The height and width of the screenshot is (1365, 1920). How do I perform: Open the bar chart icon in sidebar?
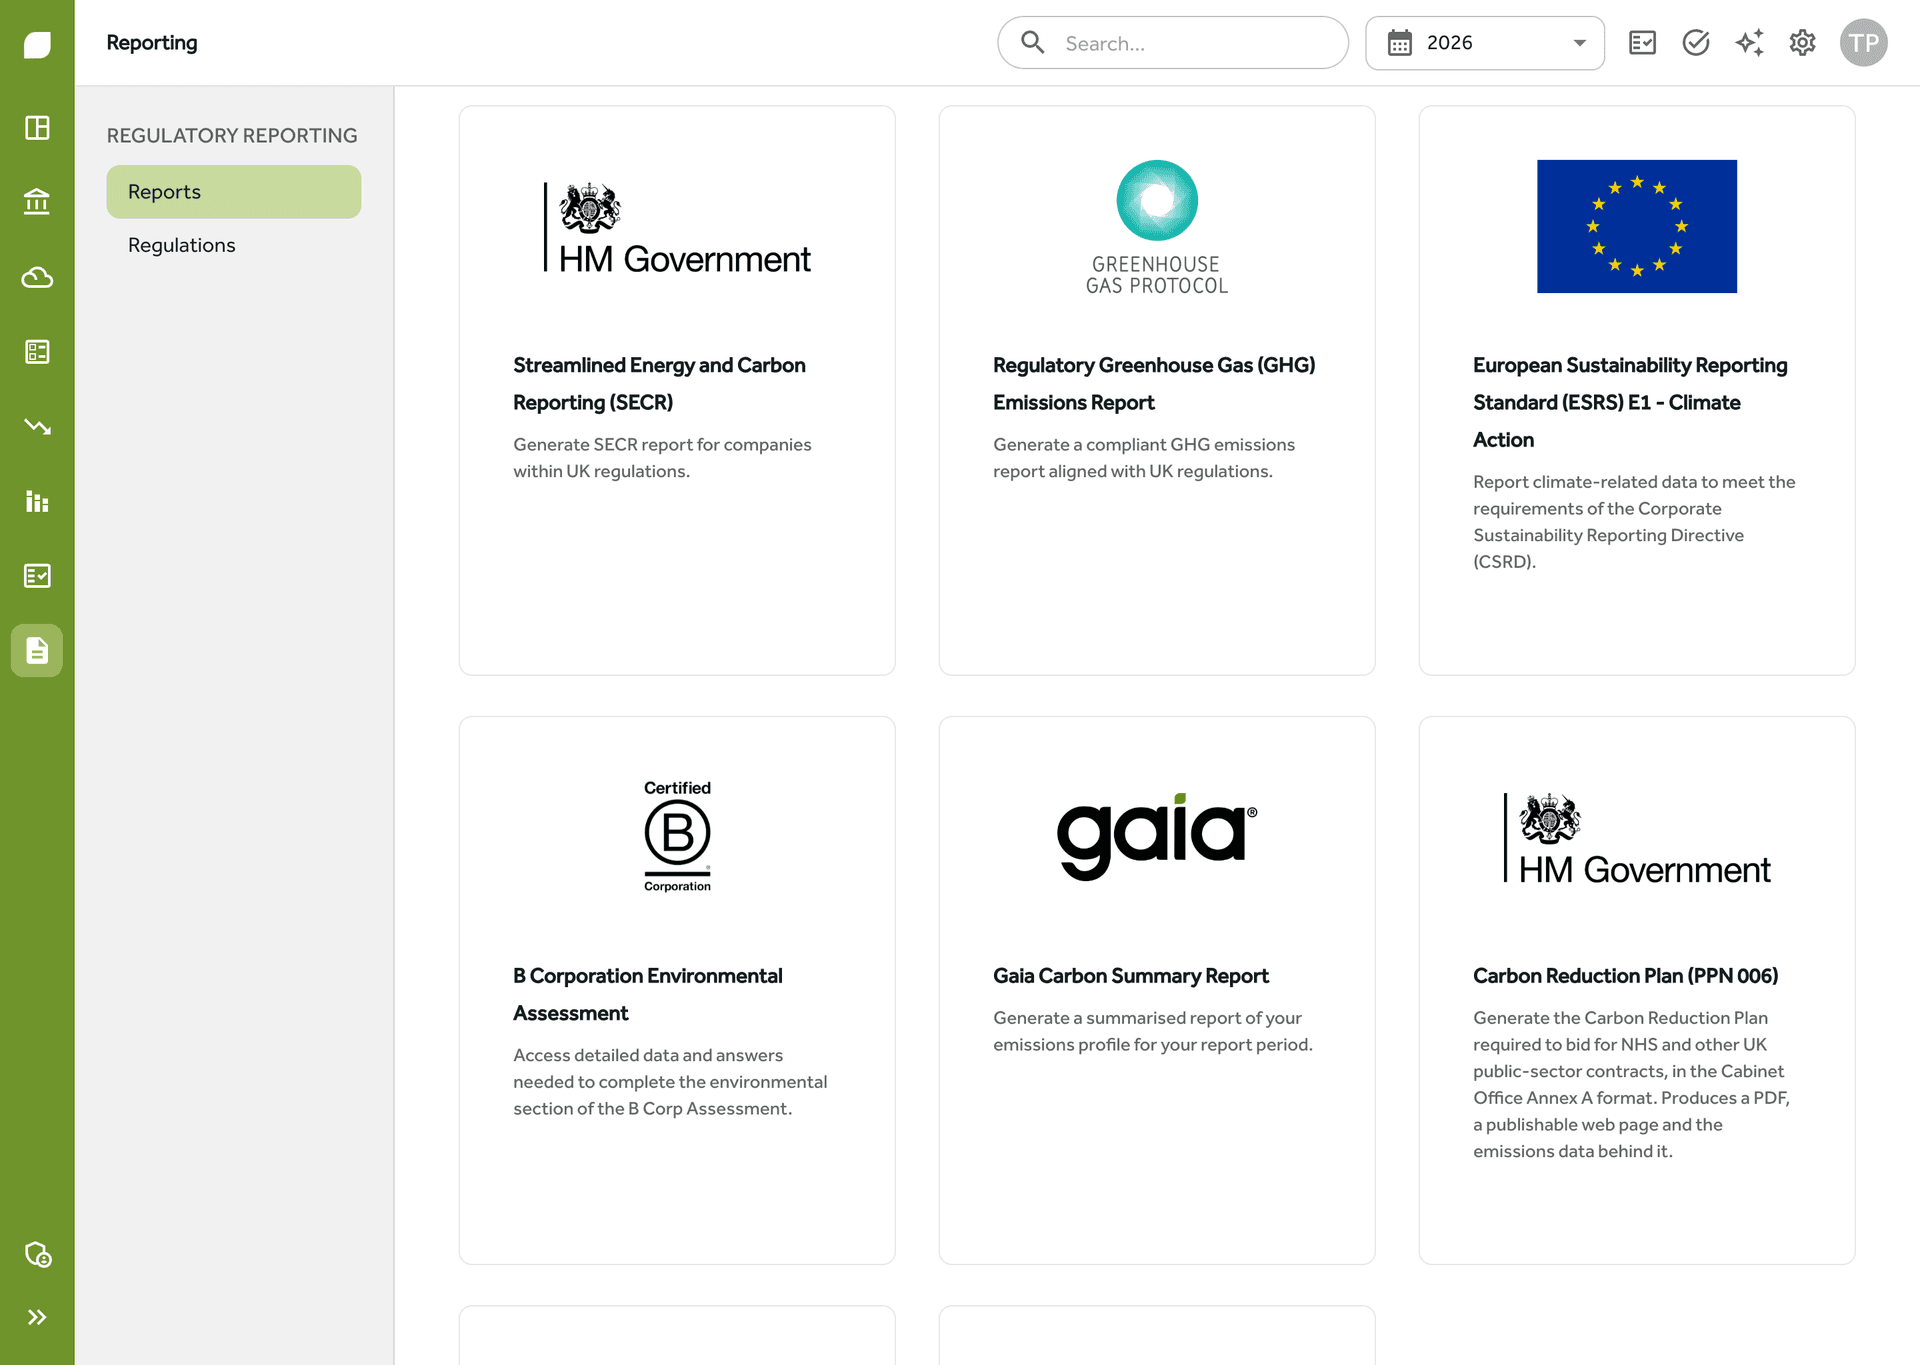pos(37,501)
